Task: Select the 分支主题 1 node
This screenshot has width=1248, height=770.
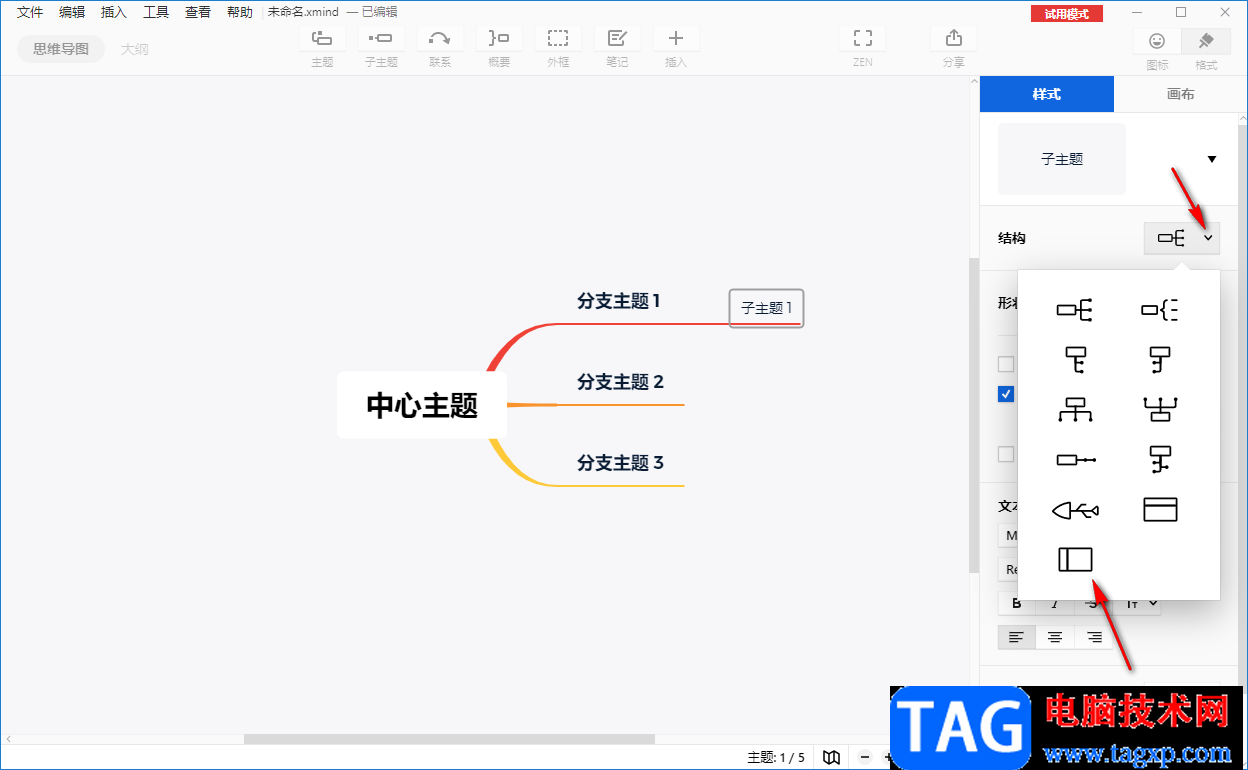Action: (x=619, y=301)
